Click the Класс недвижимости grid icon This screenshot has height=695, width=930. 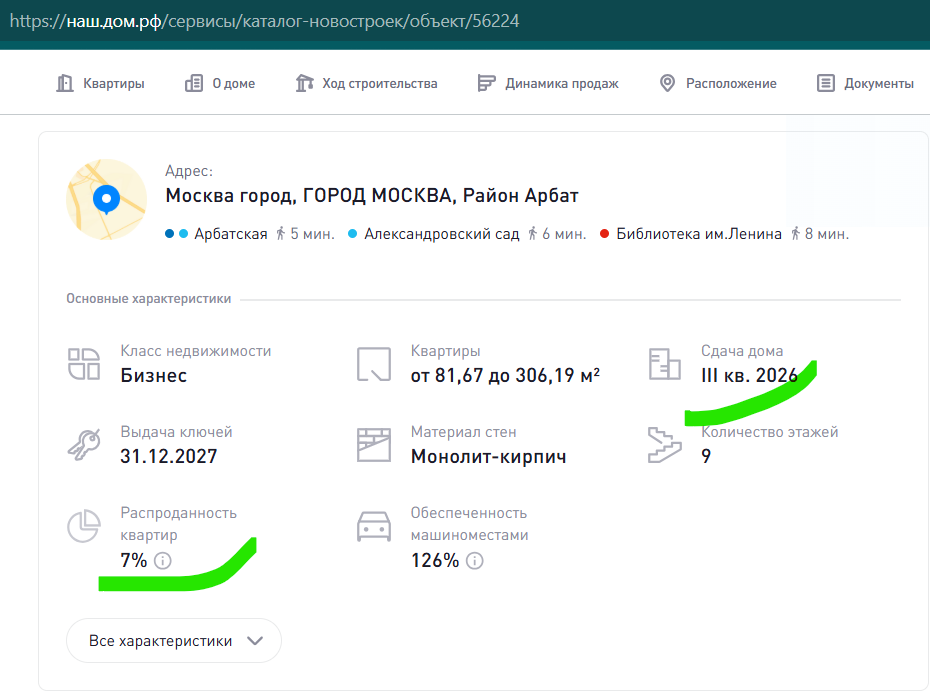[x=84, y=364]
